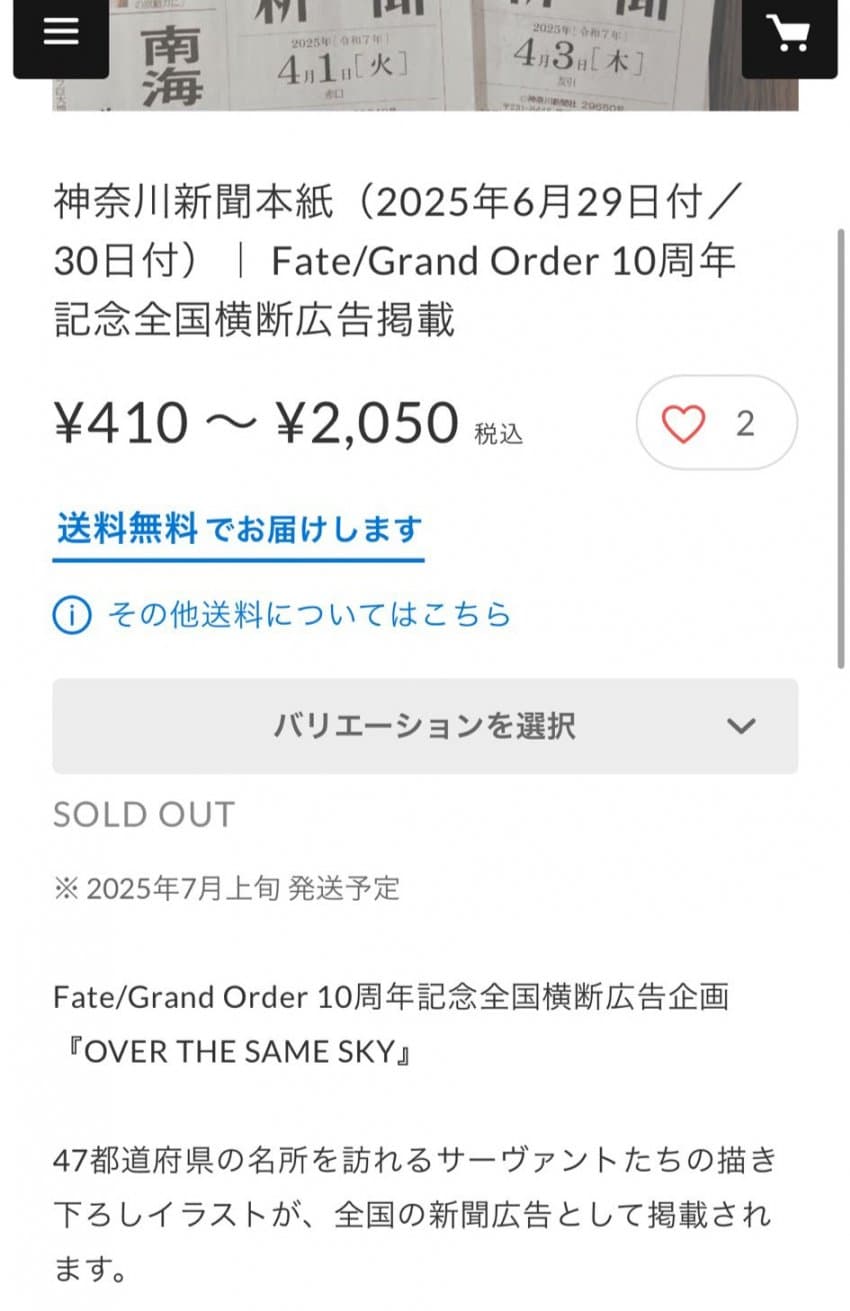The height and width of the screenshot is (1311, 850).
Task: Open the shopping cart
Action: click(x=789, y=34)
